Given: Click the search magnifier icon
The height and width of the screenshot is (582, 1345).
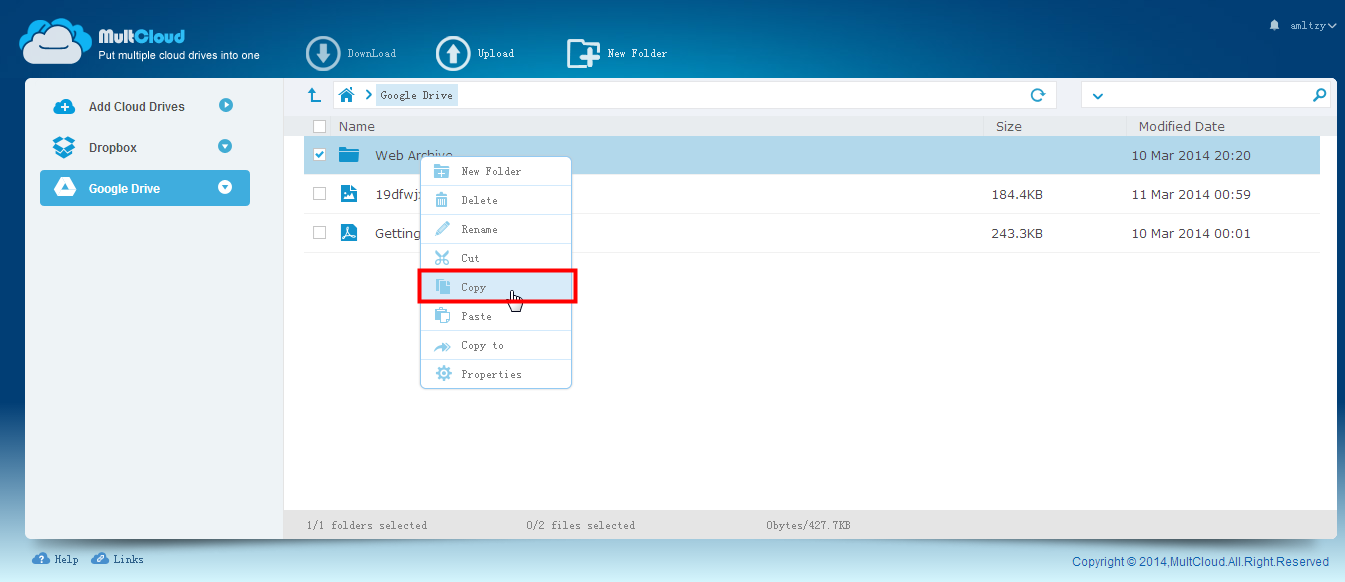Looking at the screenshot, I should click(x=1319, y=95).
